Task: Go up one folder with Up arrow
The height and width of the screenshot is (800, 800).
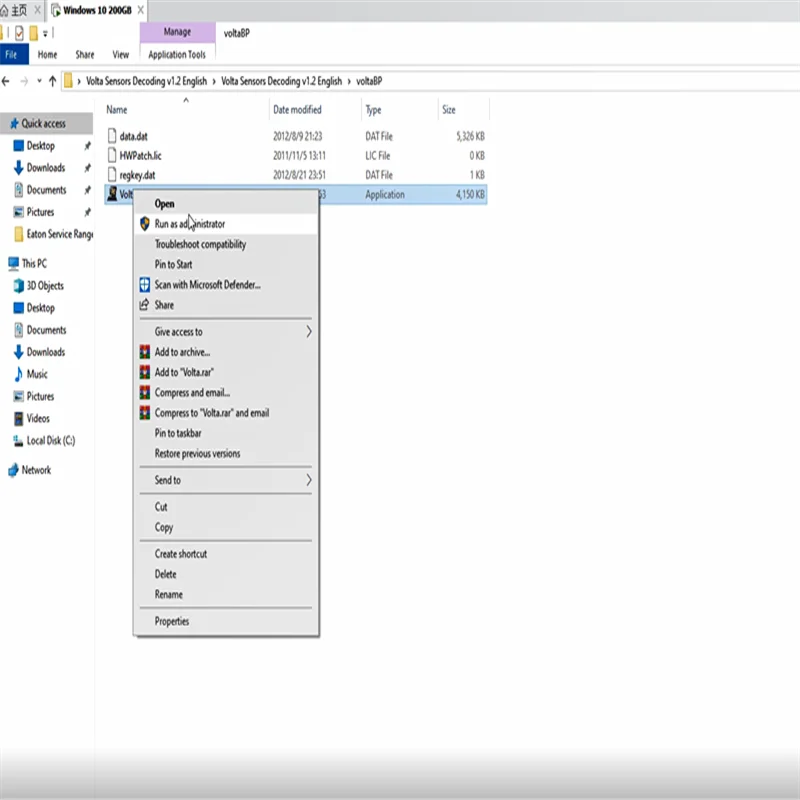Action: point(52,81)
